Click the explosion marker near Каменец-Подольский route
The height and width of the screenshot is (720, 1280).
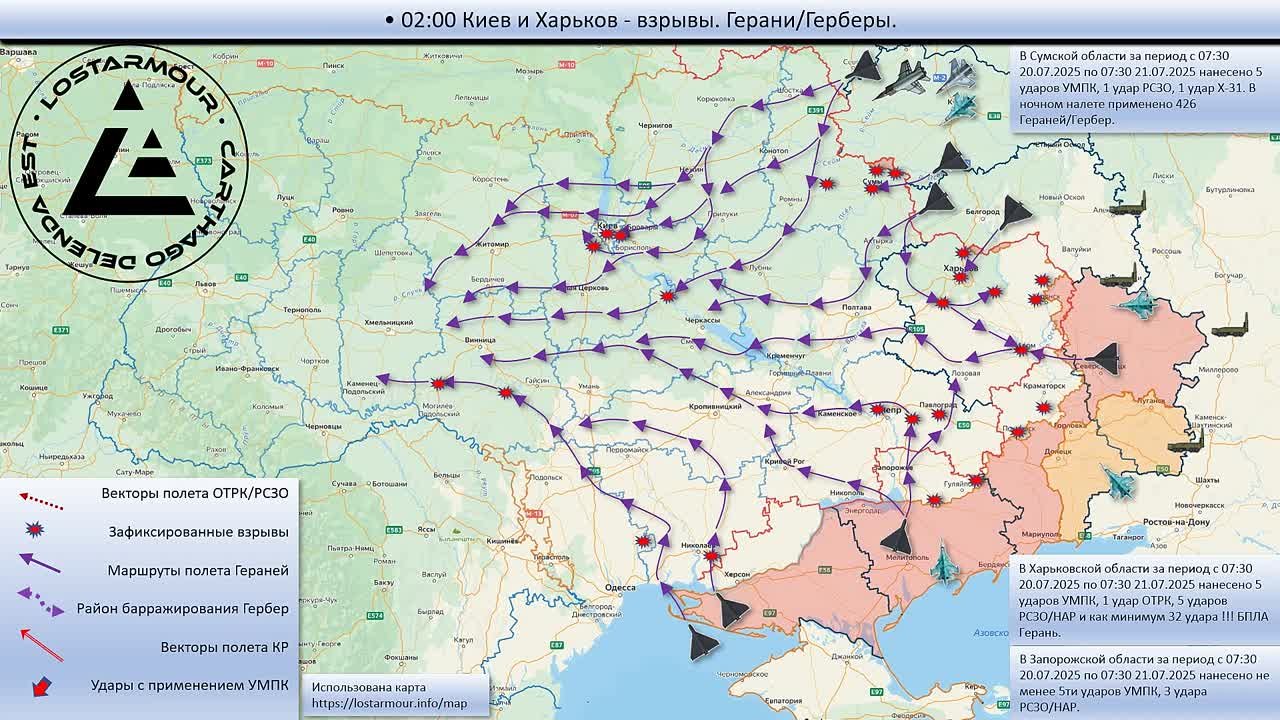[438, 384]
